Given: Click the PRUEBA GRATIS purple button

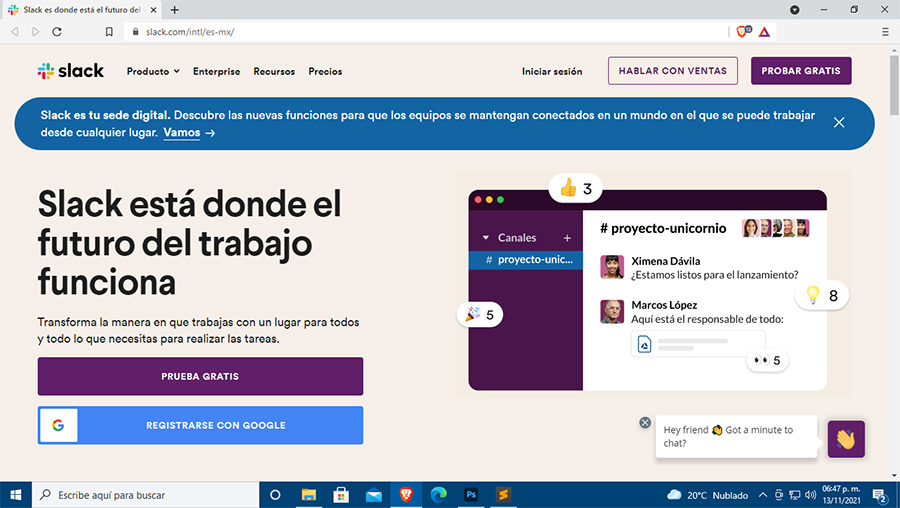Looking at the screenshot, I should click(200, 376).
